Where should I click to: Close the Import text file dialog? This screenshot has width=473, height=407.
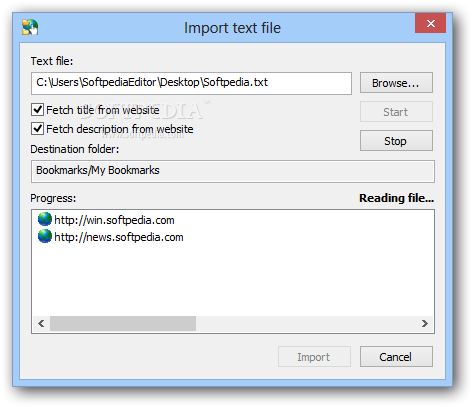pos(430,23)
